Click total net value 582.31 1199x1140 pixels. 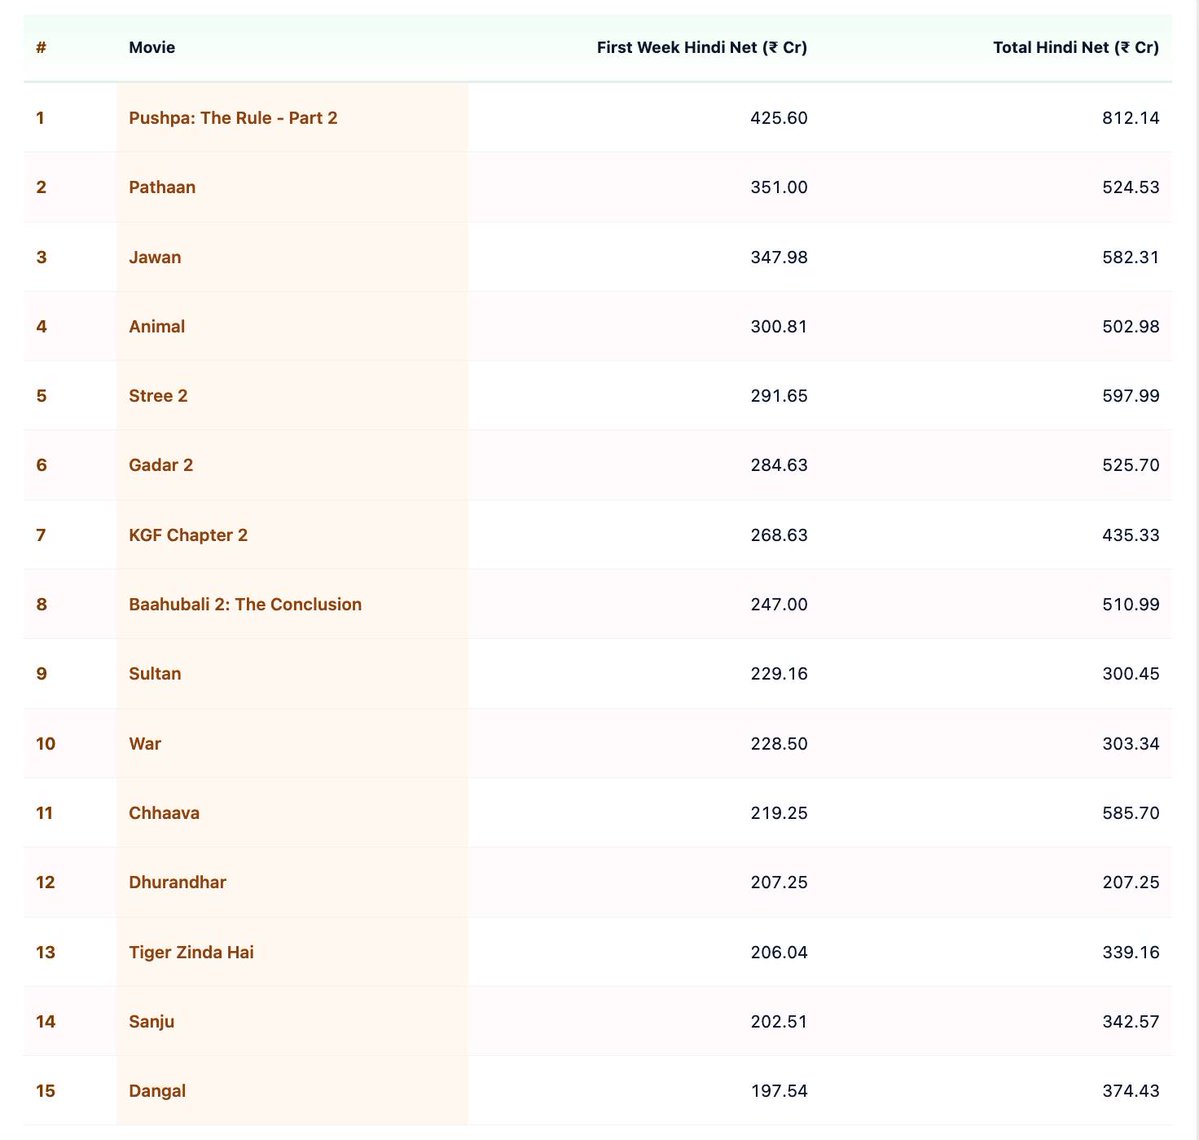pyautogui.click(x=1130, y=257)
